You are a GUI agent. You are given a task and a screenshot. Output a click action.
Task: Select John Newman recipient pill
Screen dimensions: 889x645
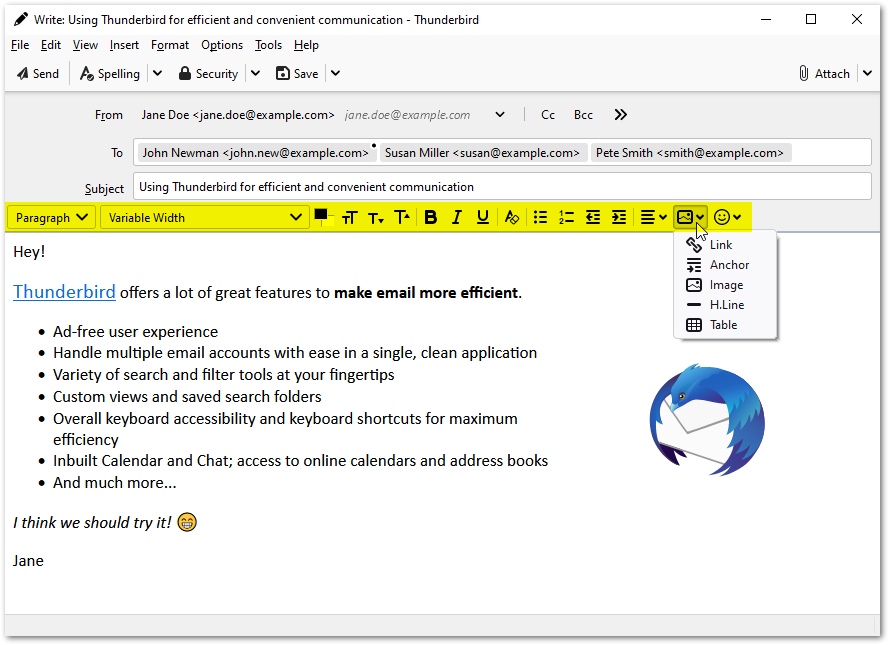point(256,153)
